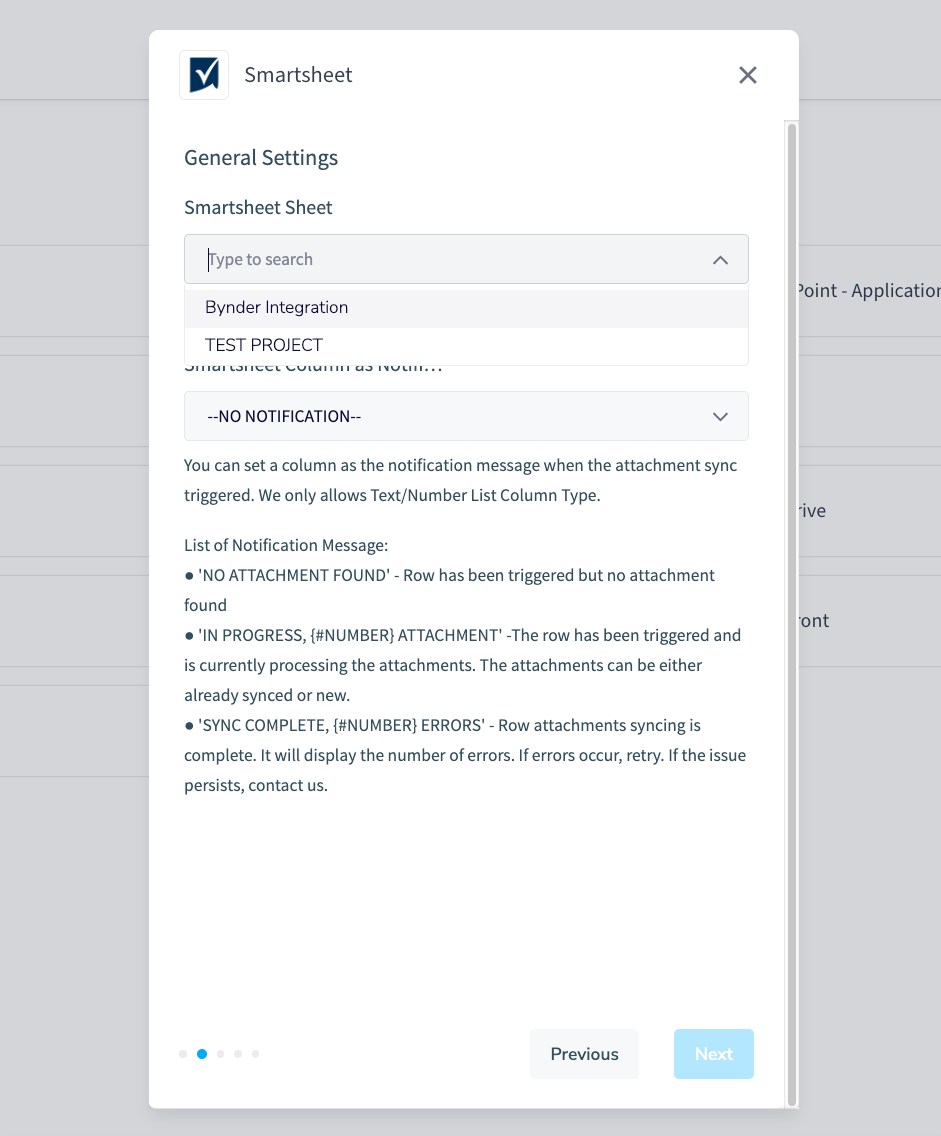
Task: Click the dialog's vertical scrollbar
Action: 792,600
